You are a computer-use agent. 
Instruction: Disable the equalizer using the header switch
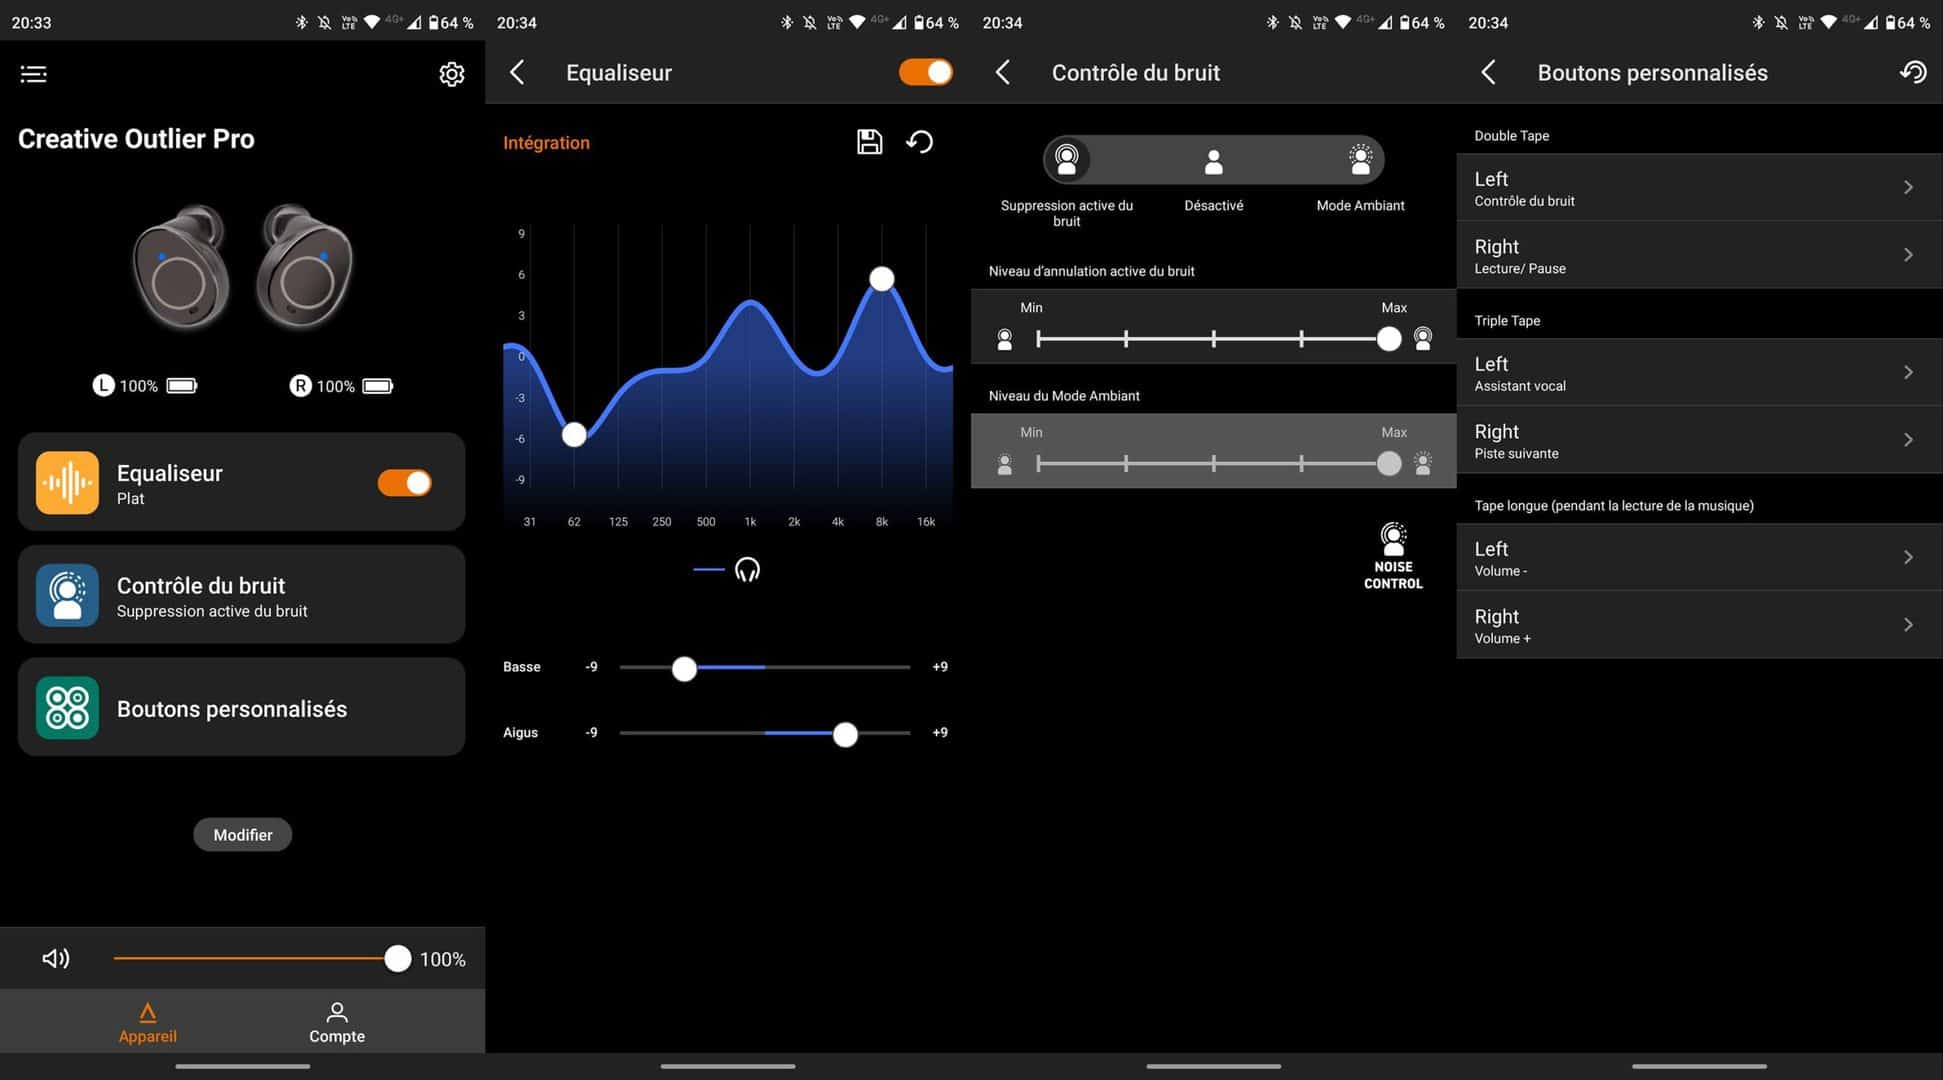(925, 72)
